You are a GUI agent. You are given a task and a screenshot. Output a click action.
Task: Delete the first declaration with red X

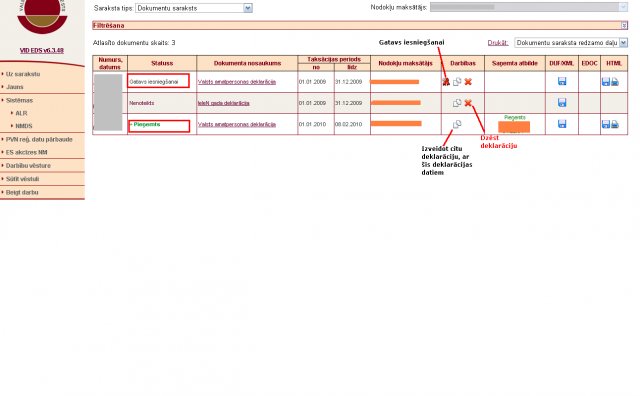[x=468, y=82]
